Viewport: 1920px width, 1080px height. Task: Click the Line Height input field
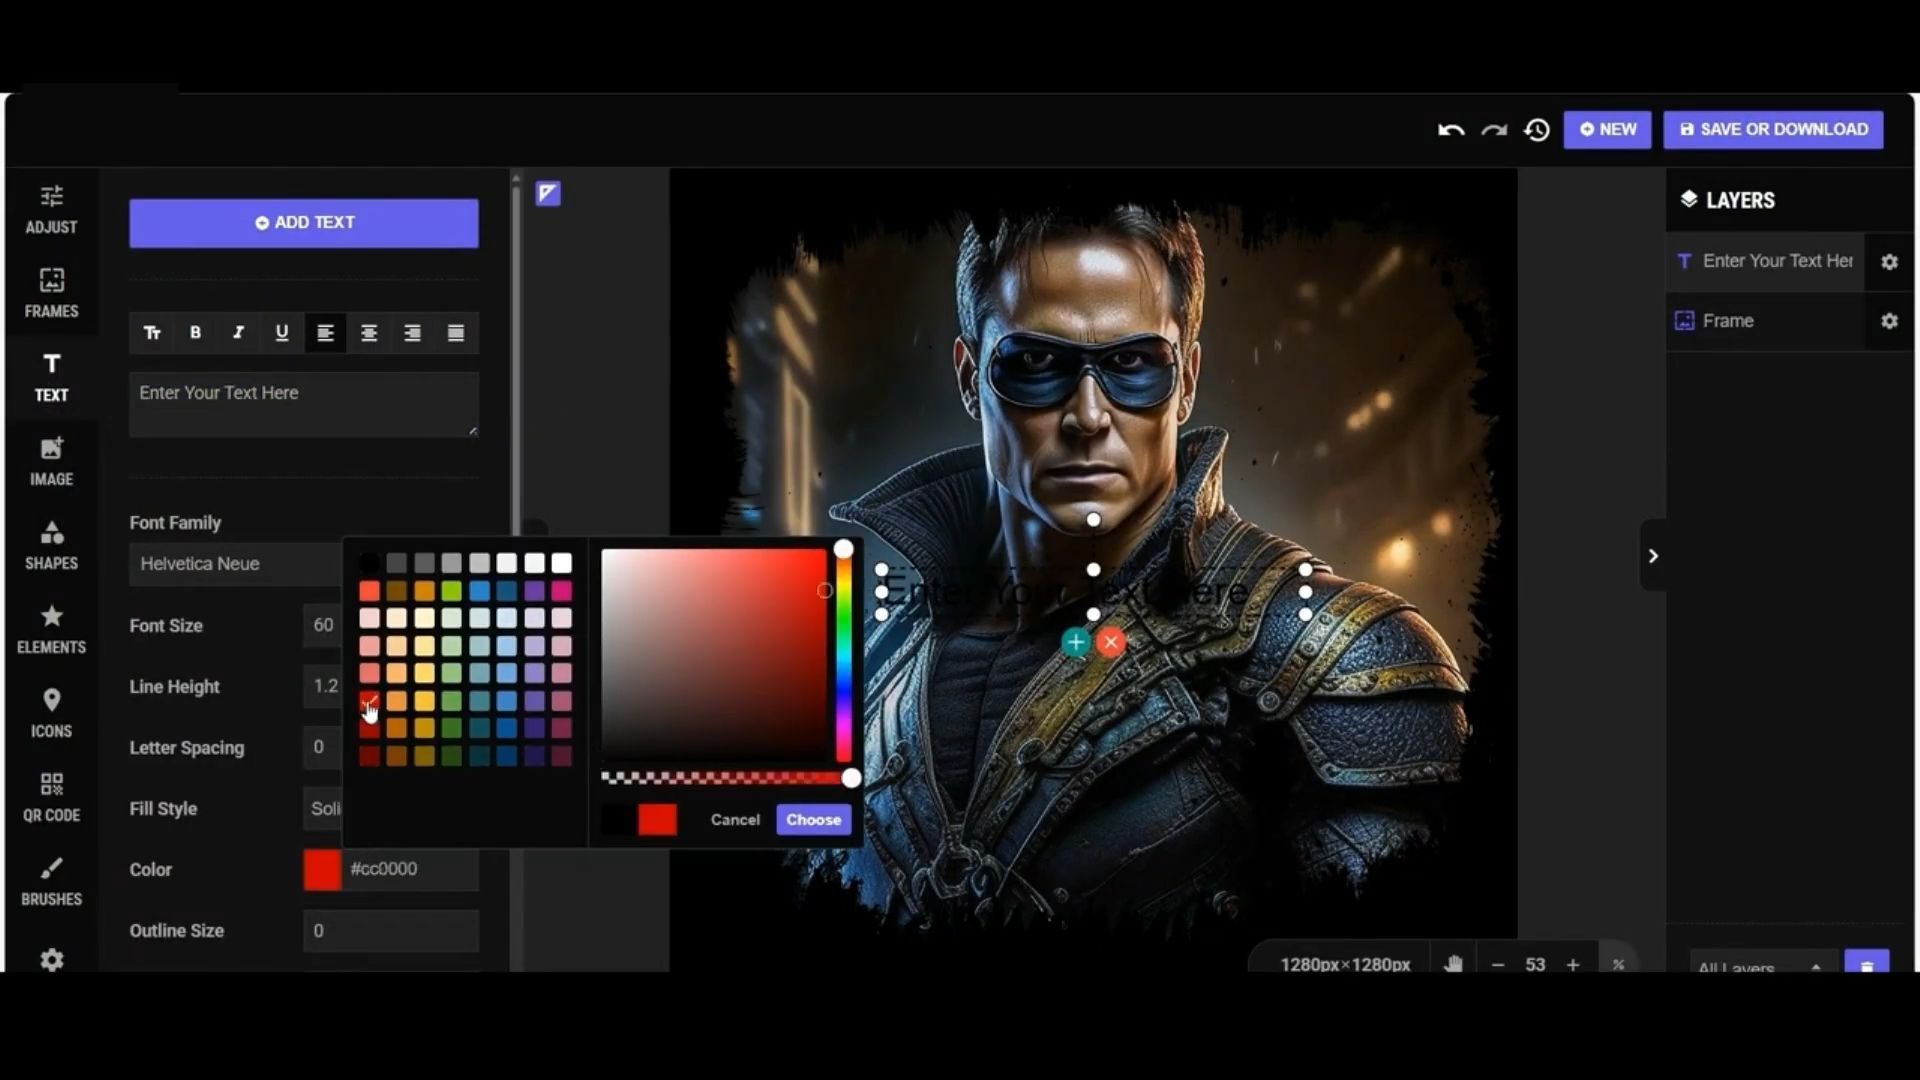coord(322,686)
